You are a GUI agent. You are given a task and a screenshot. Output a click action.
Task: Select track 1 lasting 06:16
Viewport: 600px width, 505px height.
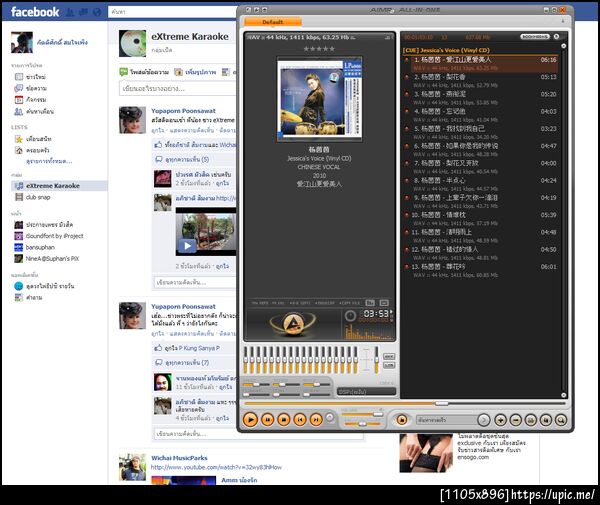(481, 63)
